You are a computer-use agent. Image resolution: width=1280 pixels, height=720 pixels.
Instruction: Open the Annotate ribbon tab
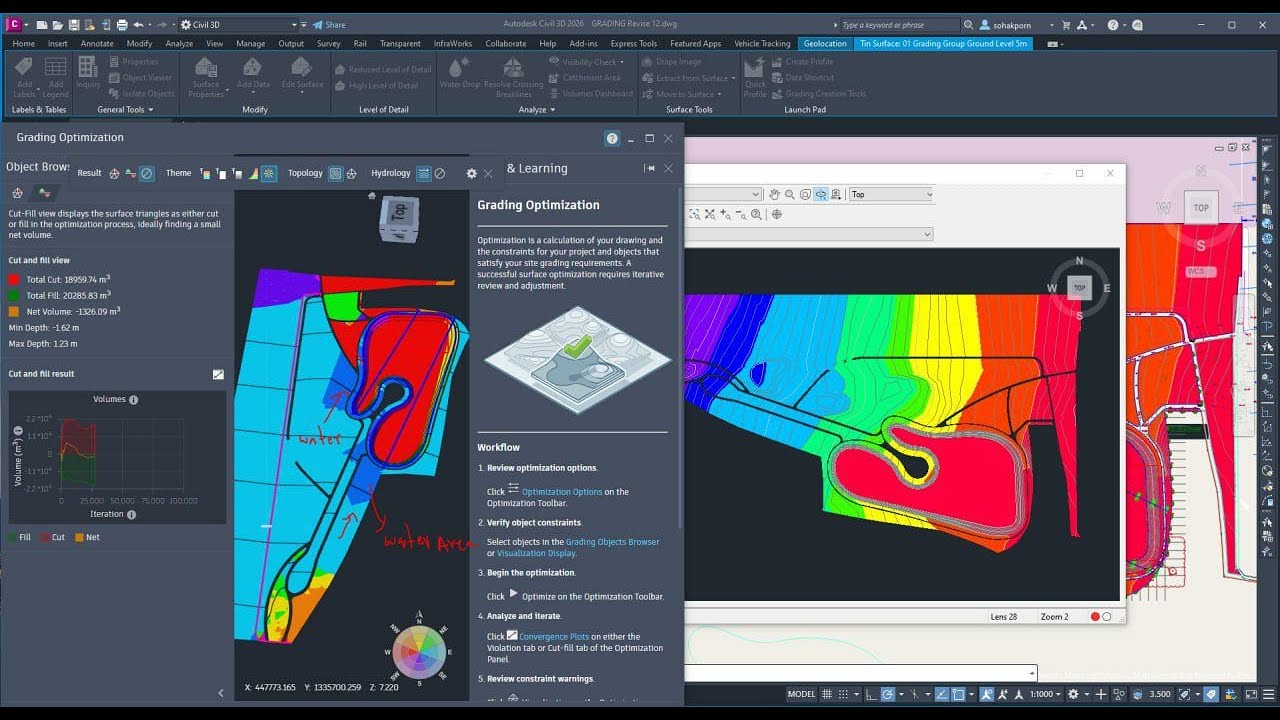coord(97,43)
